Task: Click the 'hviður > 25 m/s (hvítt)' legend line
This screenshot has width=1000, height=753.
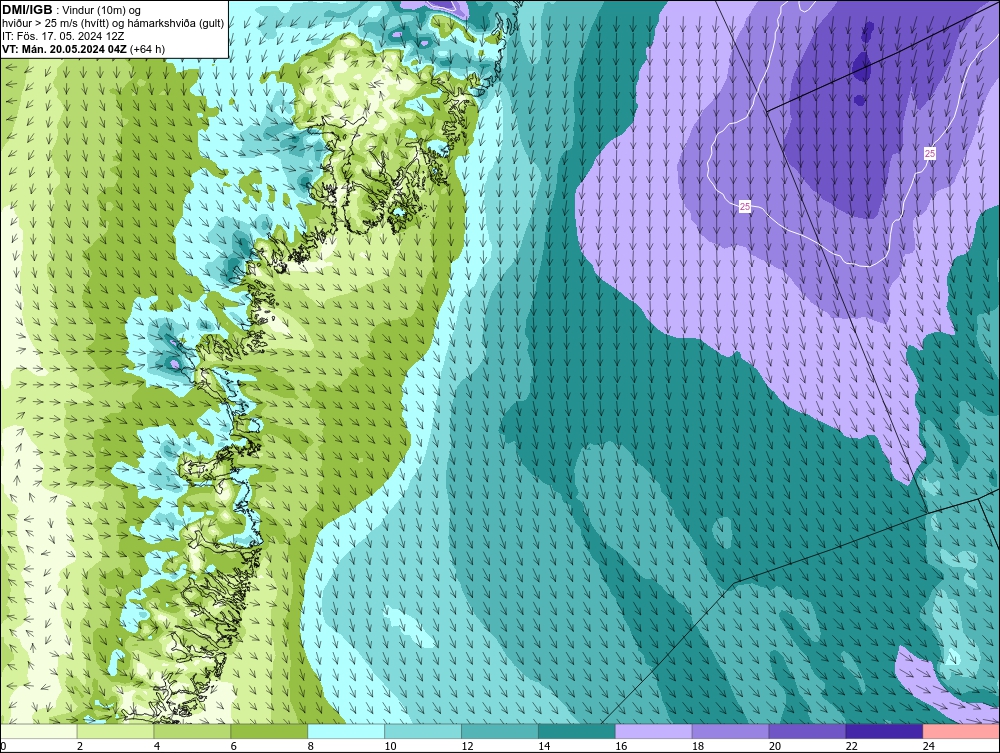Action: [x=114, y=24]
